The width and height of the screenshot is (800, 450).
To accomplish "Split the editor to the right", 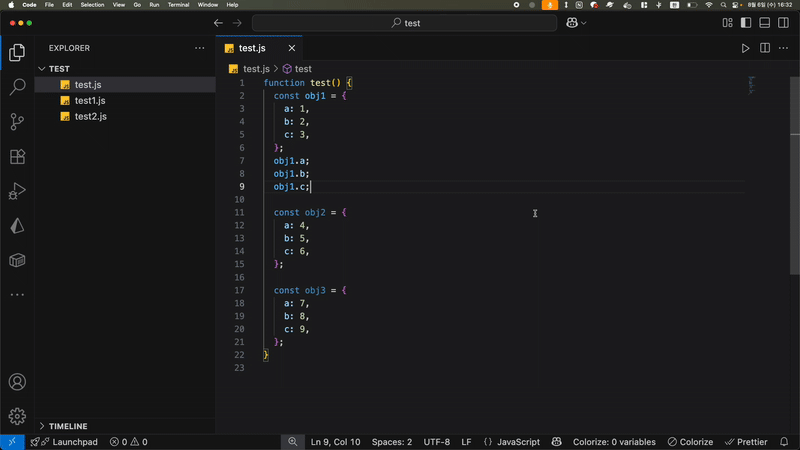I will point(765,48).
